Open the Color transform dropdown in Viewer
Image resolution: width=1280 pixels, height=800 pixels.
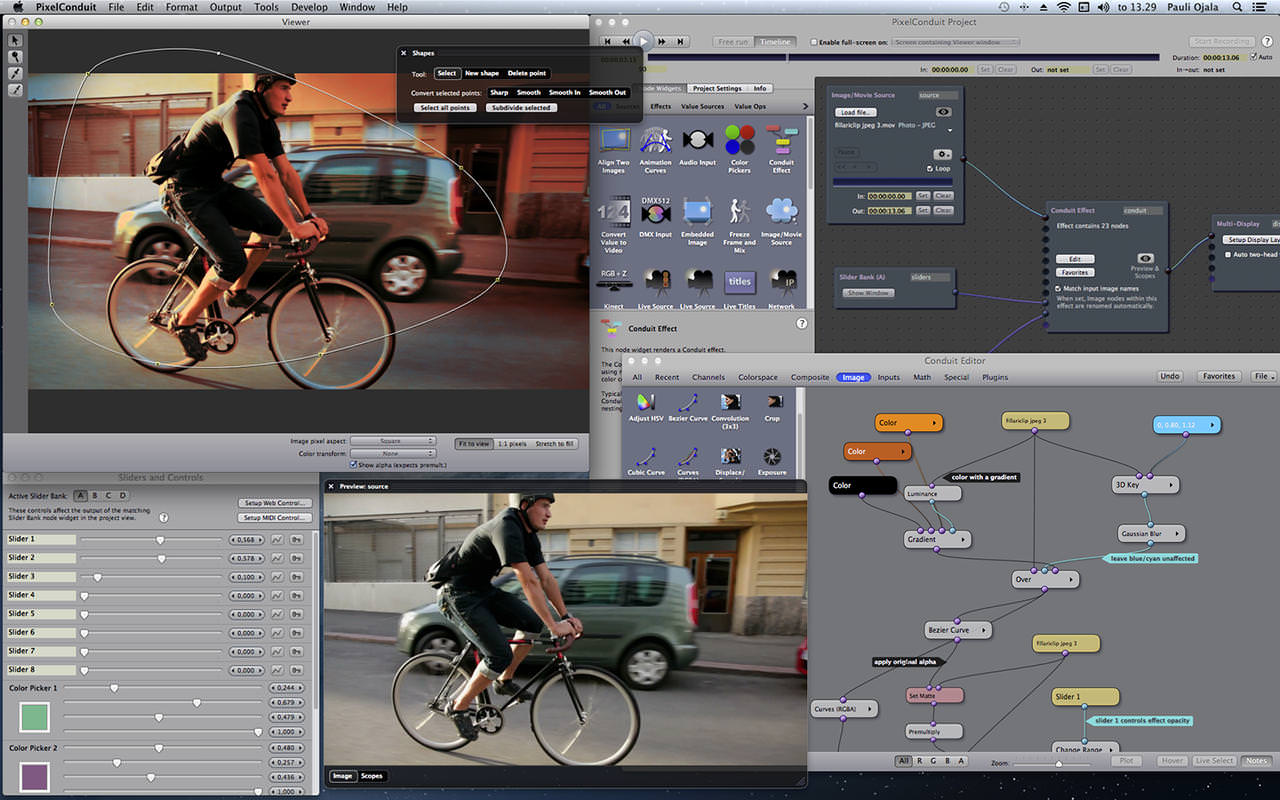[x=393, y=453]
